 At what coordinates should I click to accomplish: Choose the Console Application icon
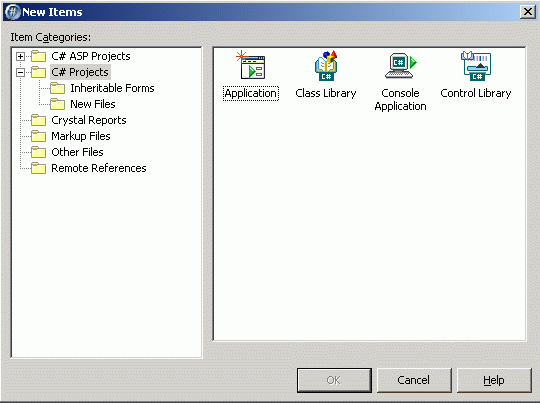[401, 65]
